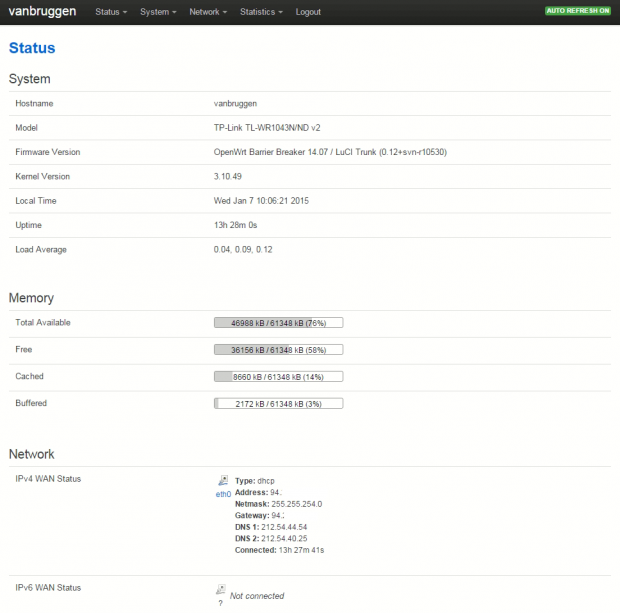Click the DNS 1 address 212.54.44.54
620x613 pixels.
tap(286, 527)
